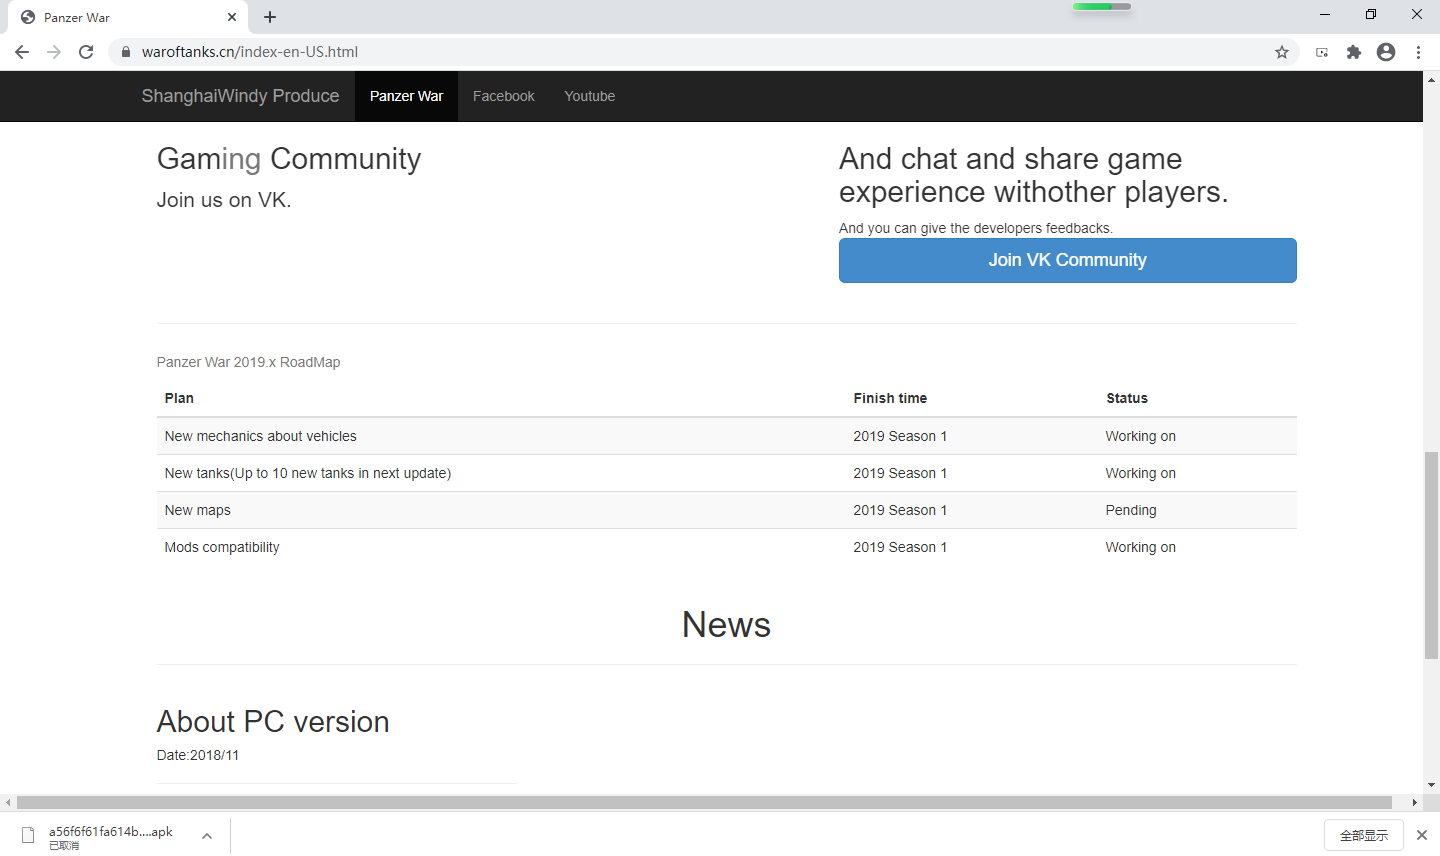The width and height of the screenshot is (1440, 856).
Task: Select the Panzer War nav item
Action: (406, 96)
